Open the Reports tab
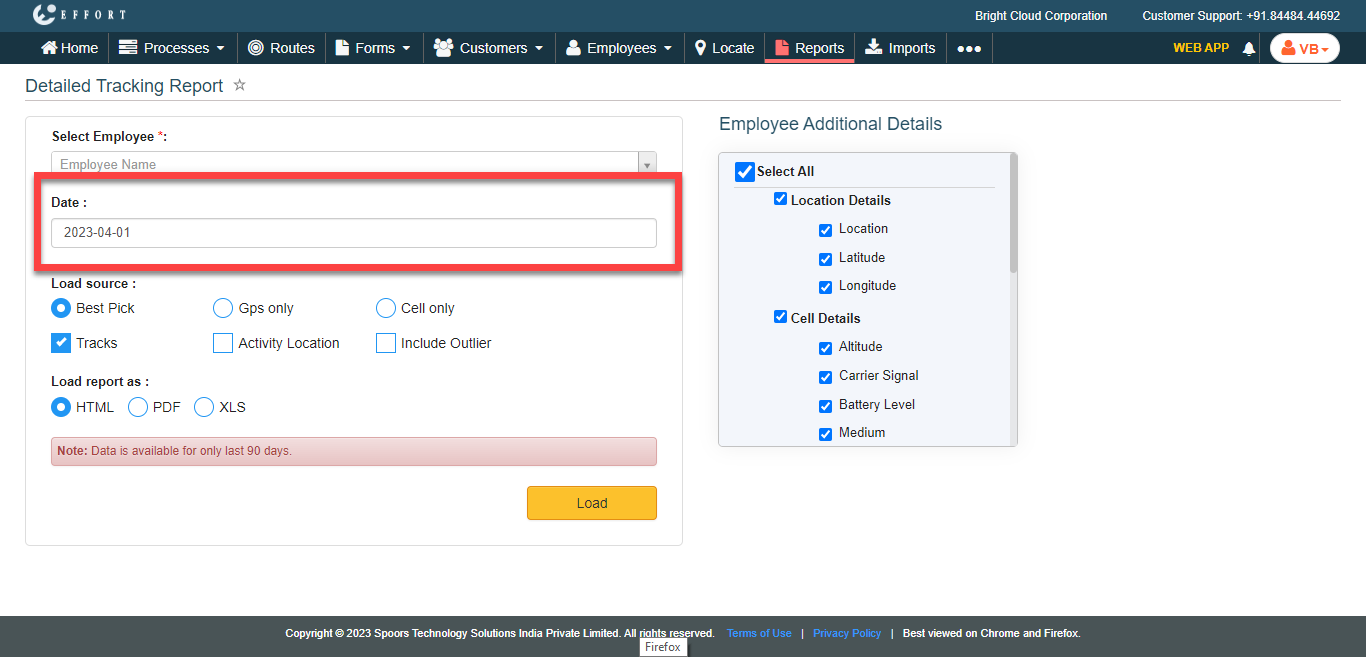The width and height of the screenshot is (1366, 657). 809,48
